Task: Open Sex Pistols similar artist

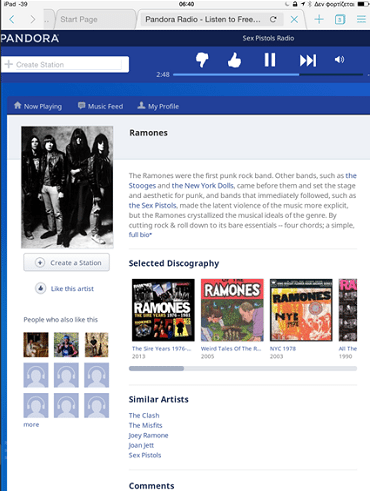Action: [145, 455]
